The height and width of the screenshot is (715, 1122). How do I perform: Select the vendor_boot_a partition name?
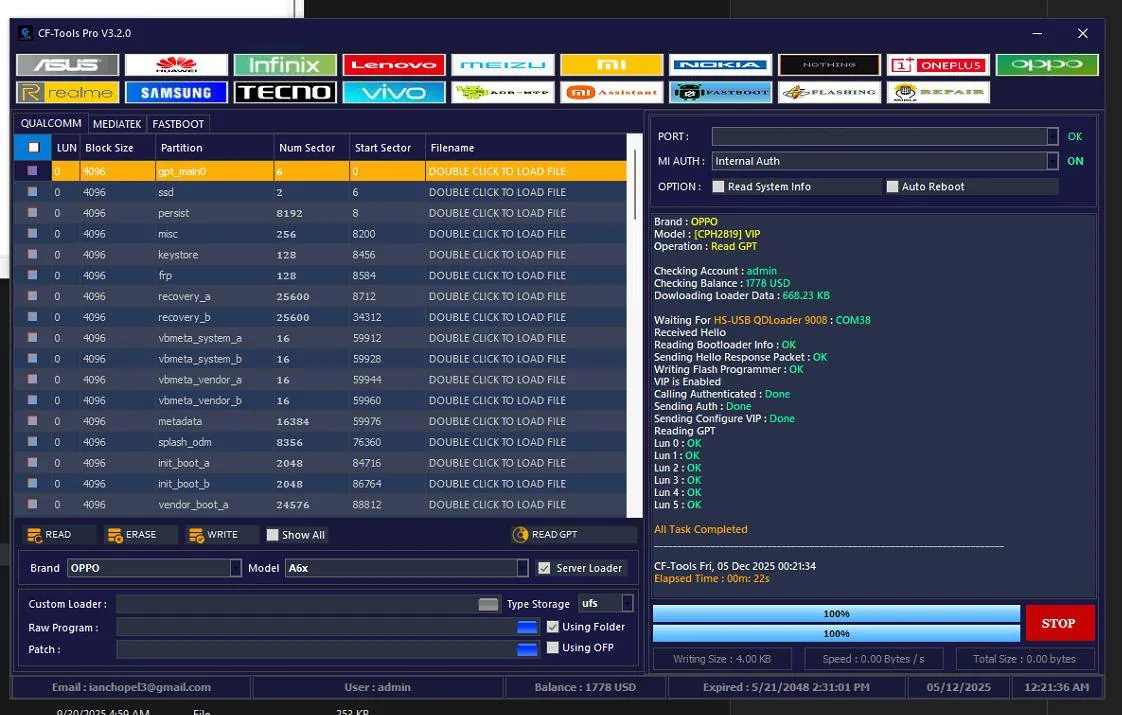[193, 505]
